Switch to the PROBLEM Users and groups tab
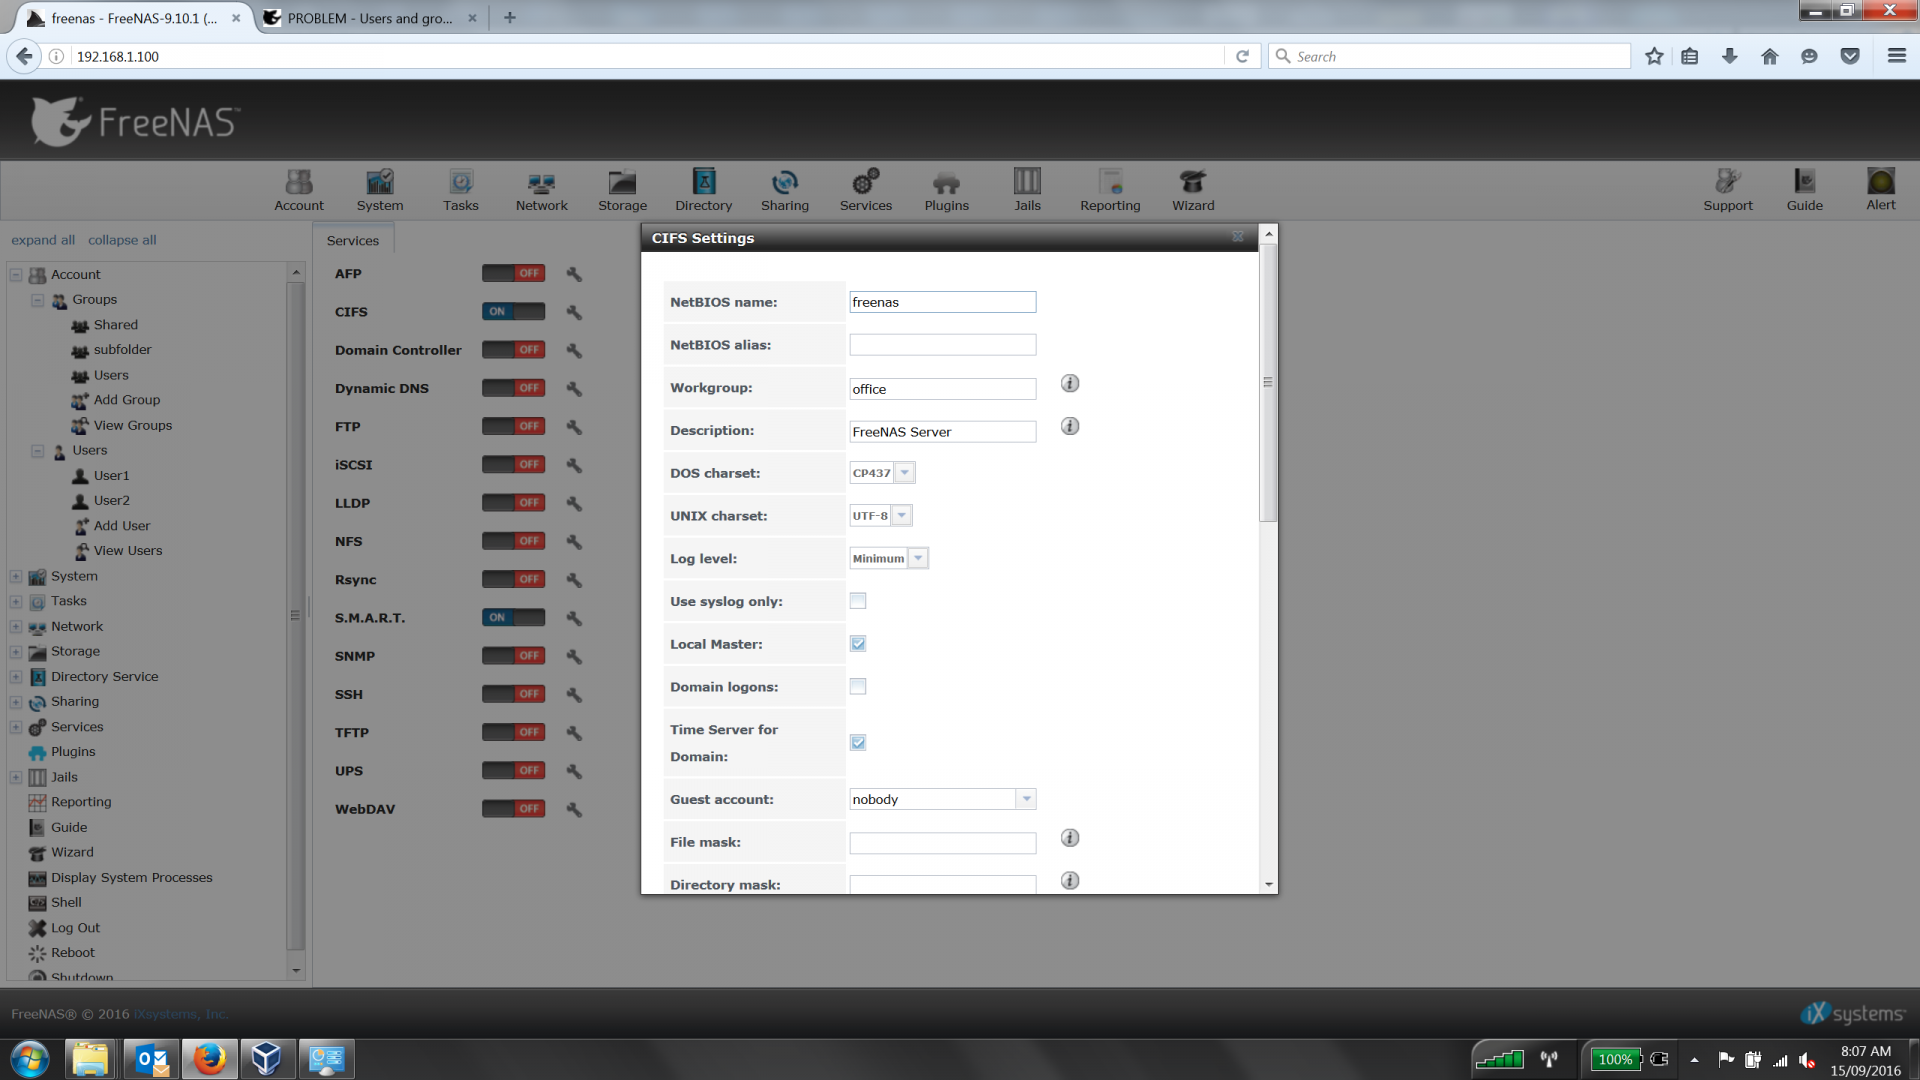The height and width of the screenshot is (1080, 1920). tap(369, 18)
